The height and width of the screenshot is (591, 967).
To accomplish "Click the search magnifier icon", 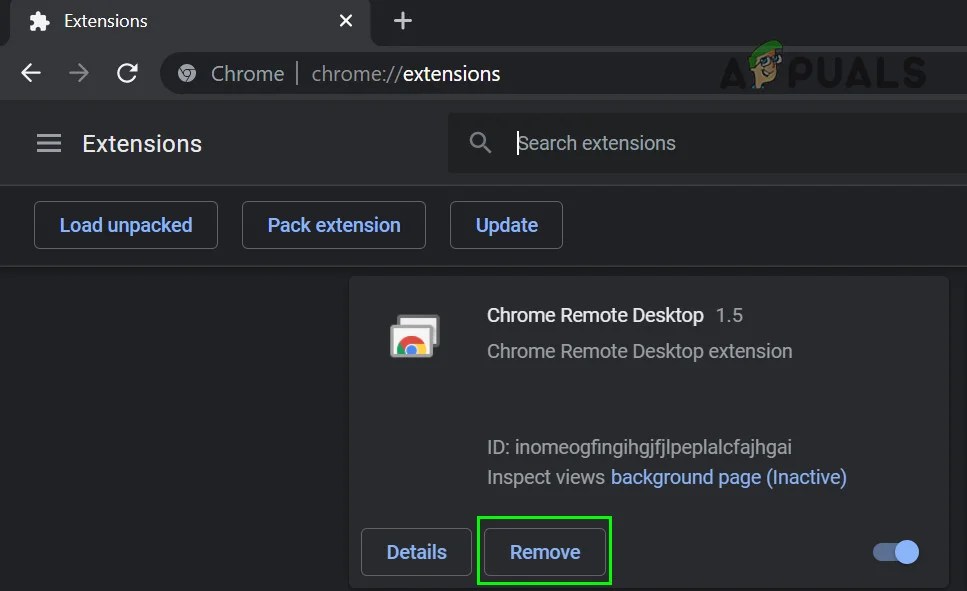I will coord(480,143).
